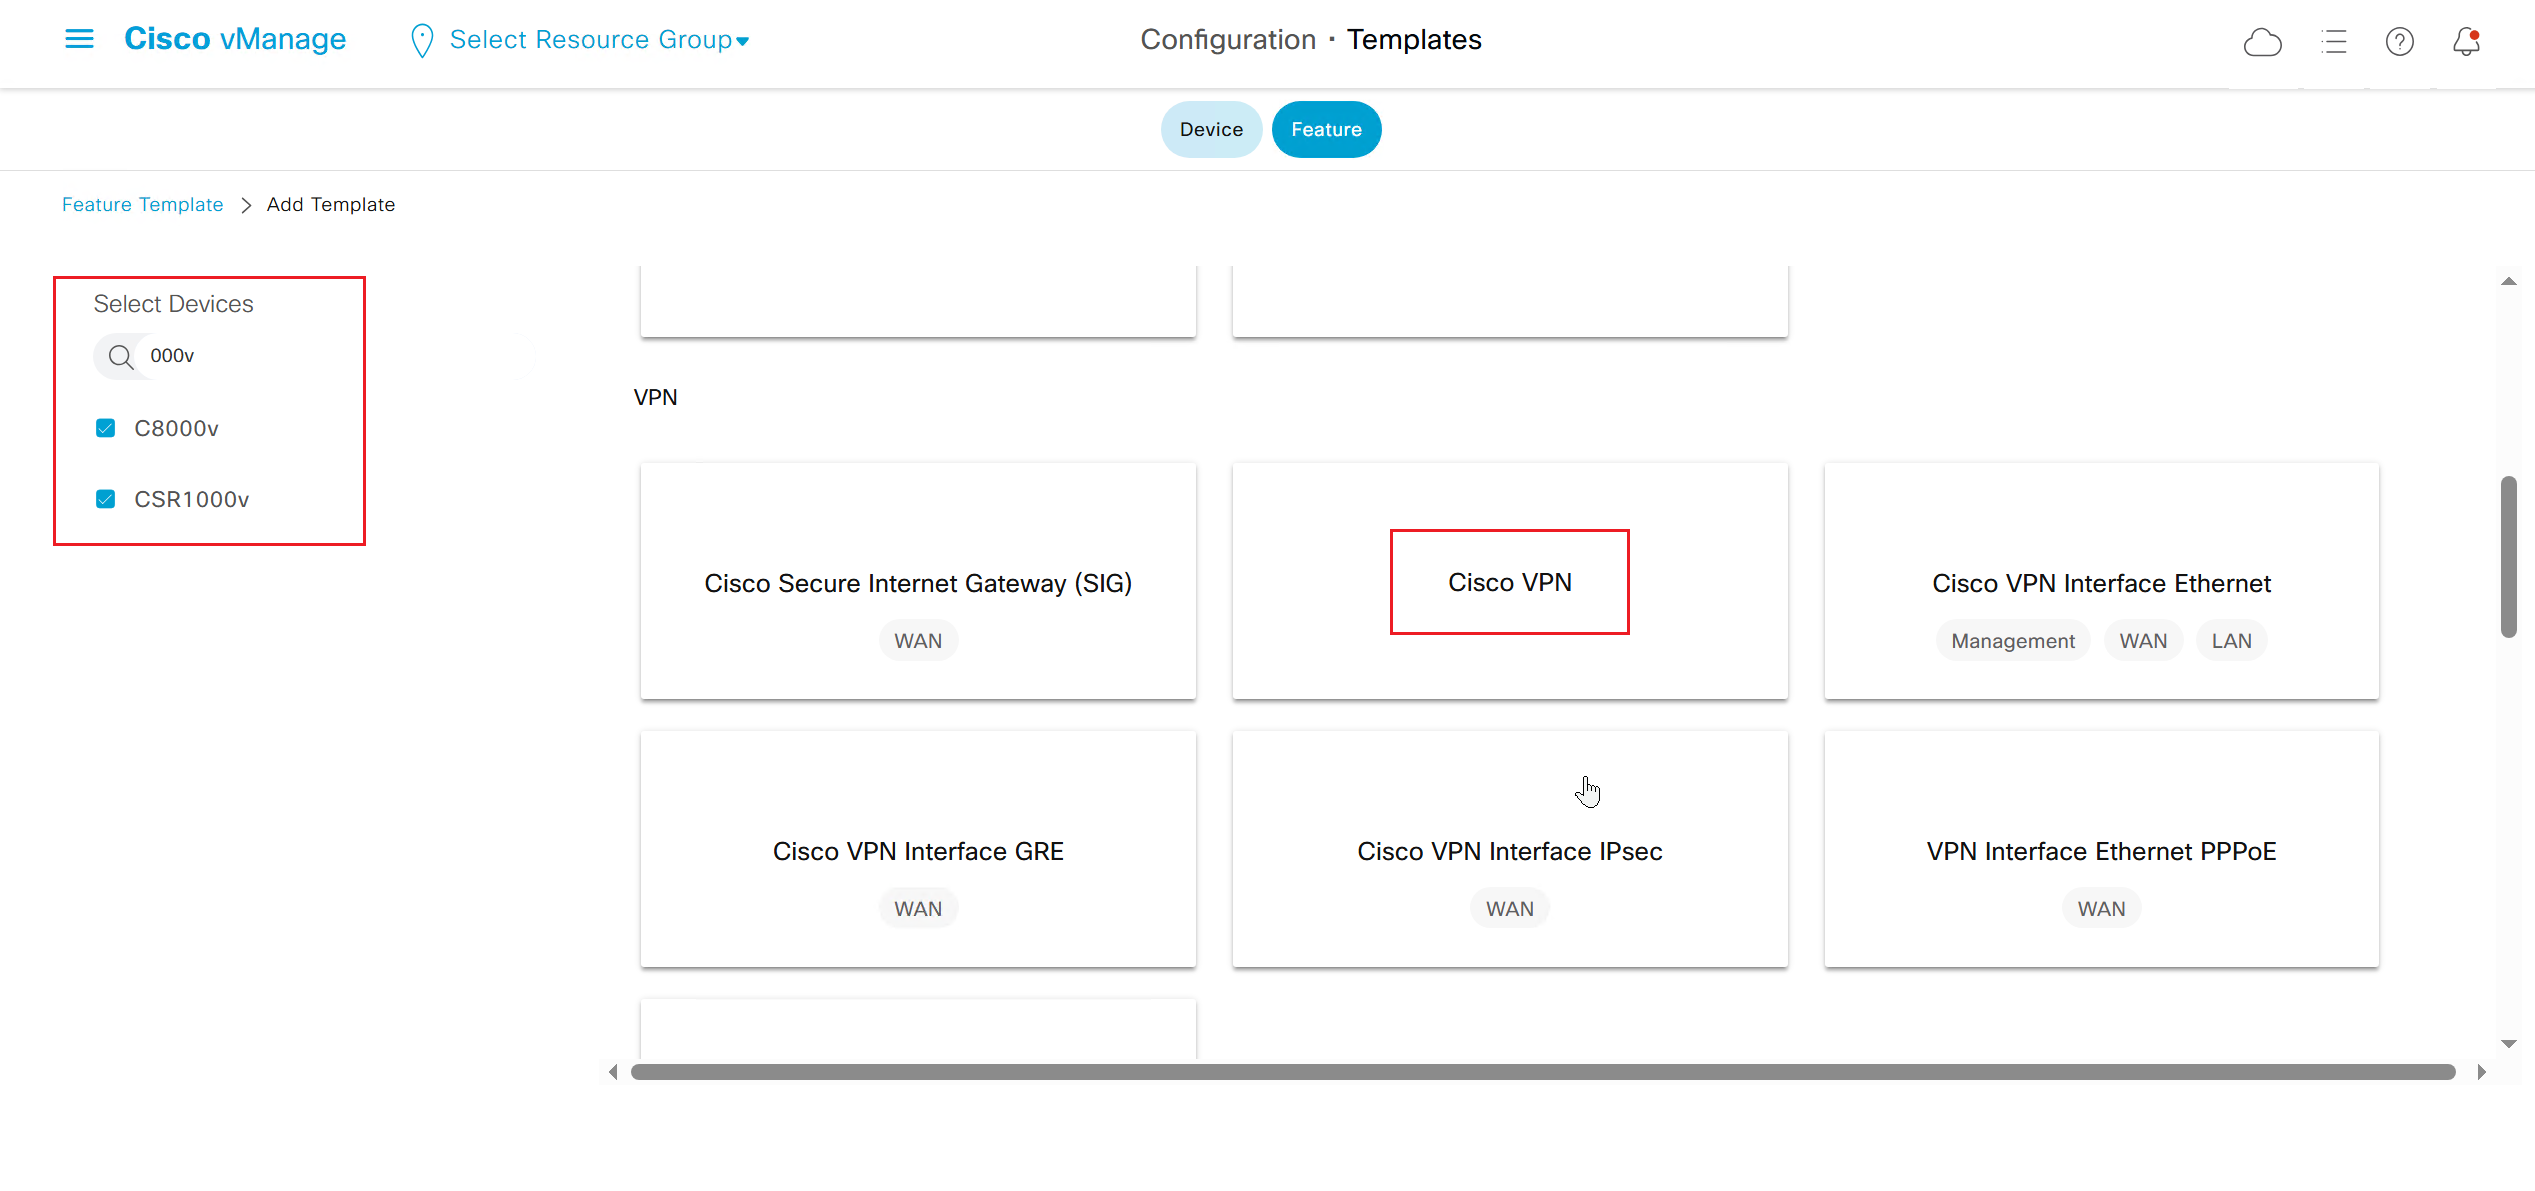Expand the Select Resource Group dropdown
The height and width of the screenshot is (1191, 2535).
tap(599, 40)
